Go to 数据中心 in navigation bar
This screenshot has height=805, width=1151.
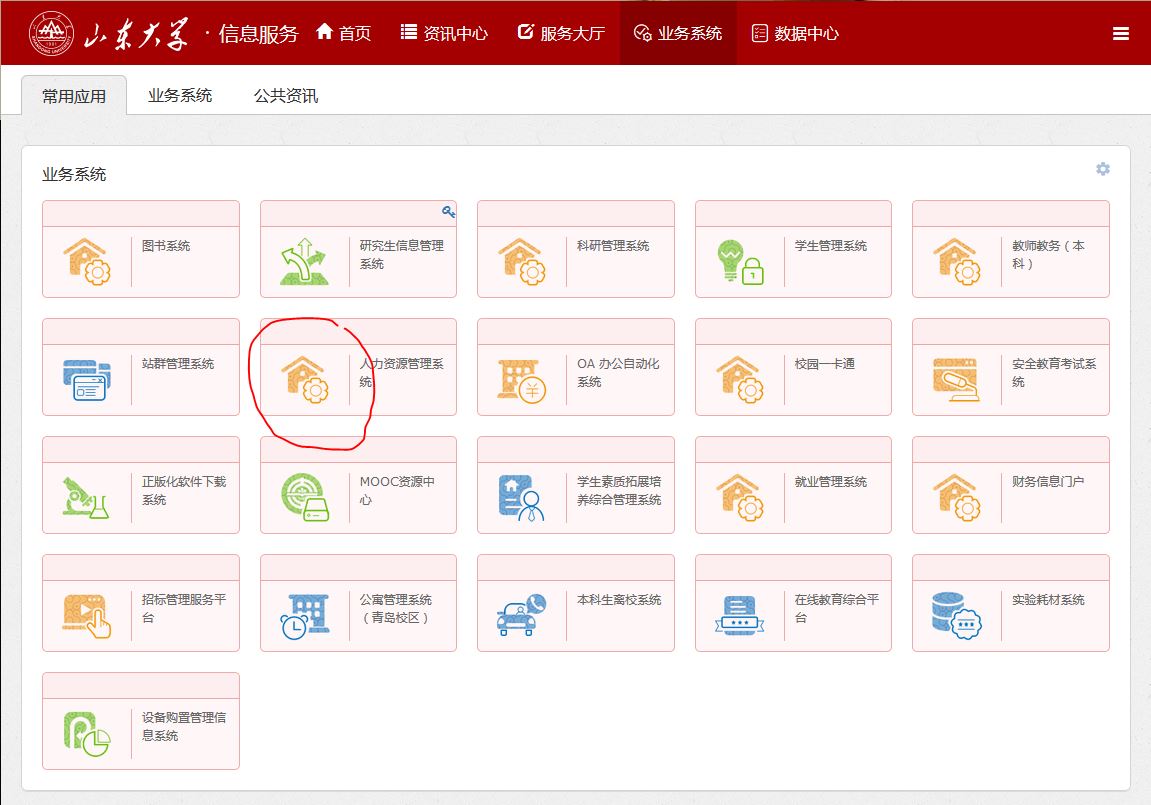tap(795, 33)
